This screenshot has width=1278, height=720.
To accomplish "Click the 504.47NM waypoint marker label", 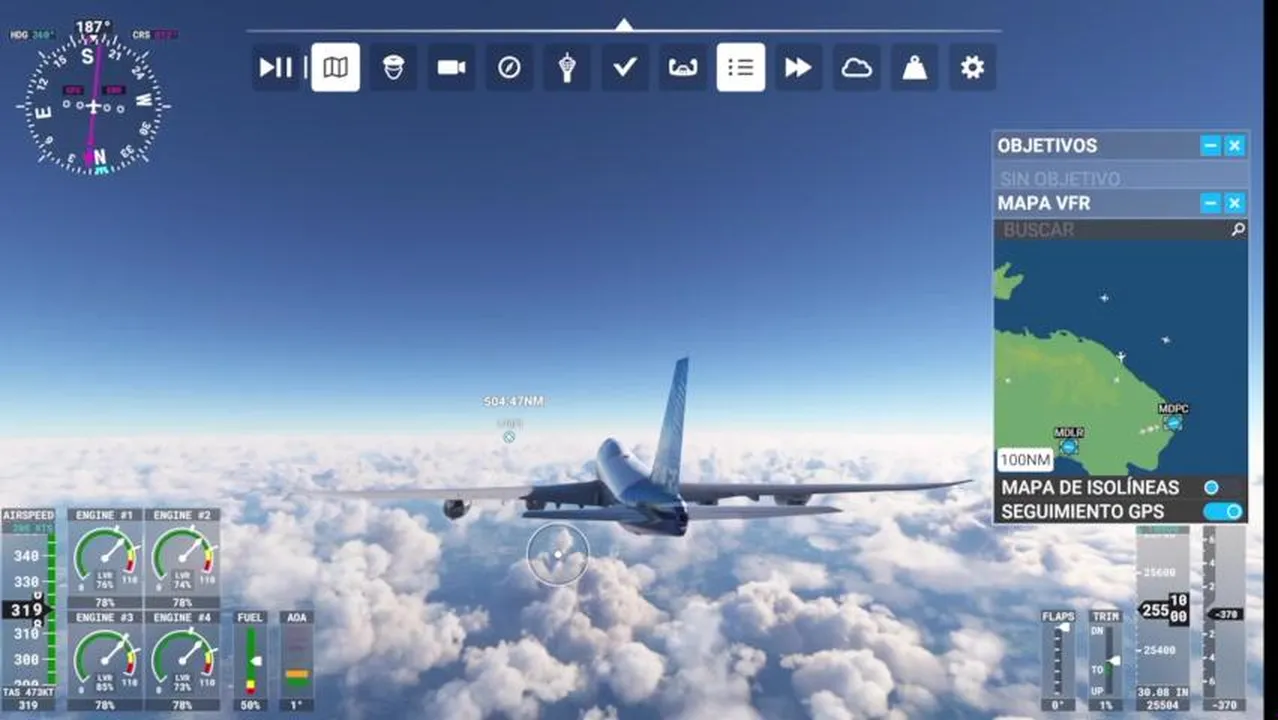I will [x=513, y=401].
